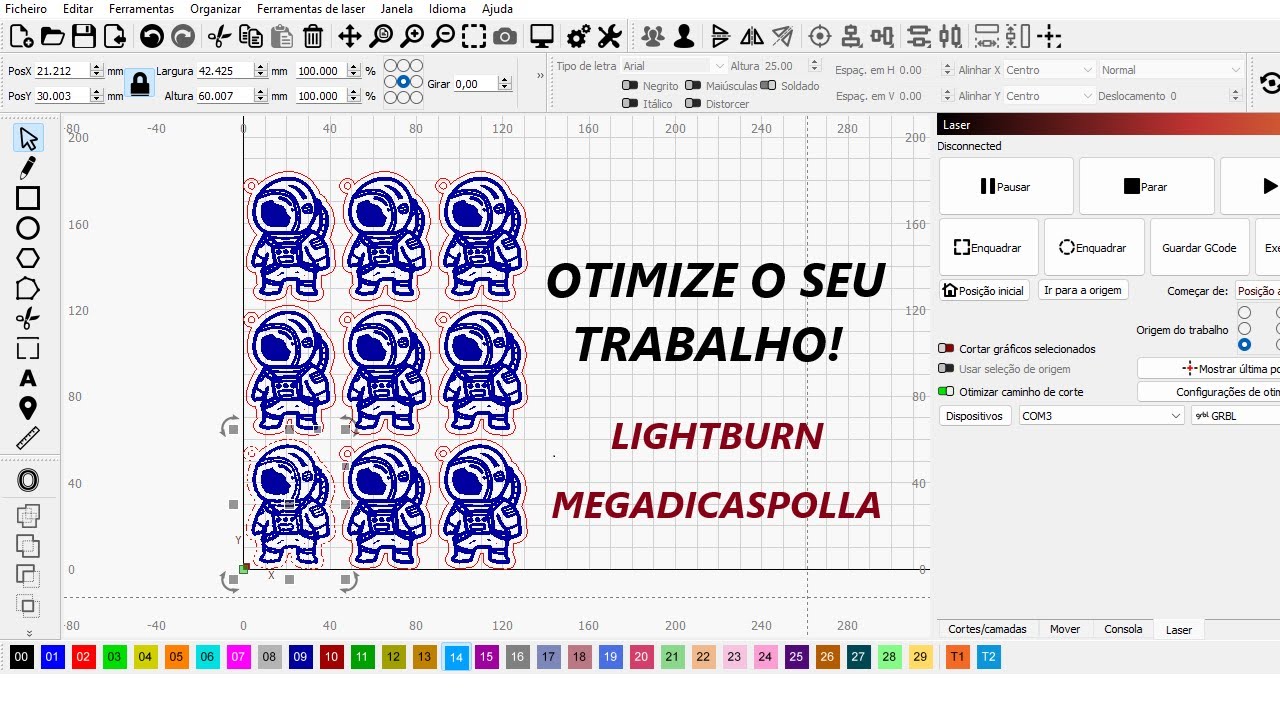The image size is (1280, 720).
Task: Delete selection with the trash can icon
Action: [313, 37]
